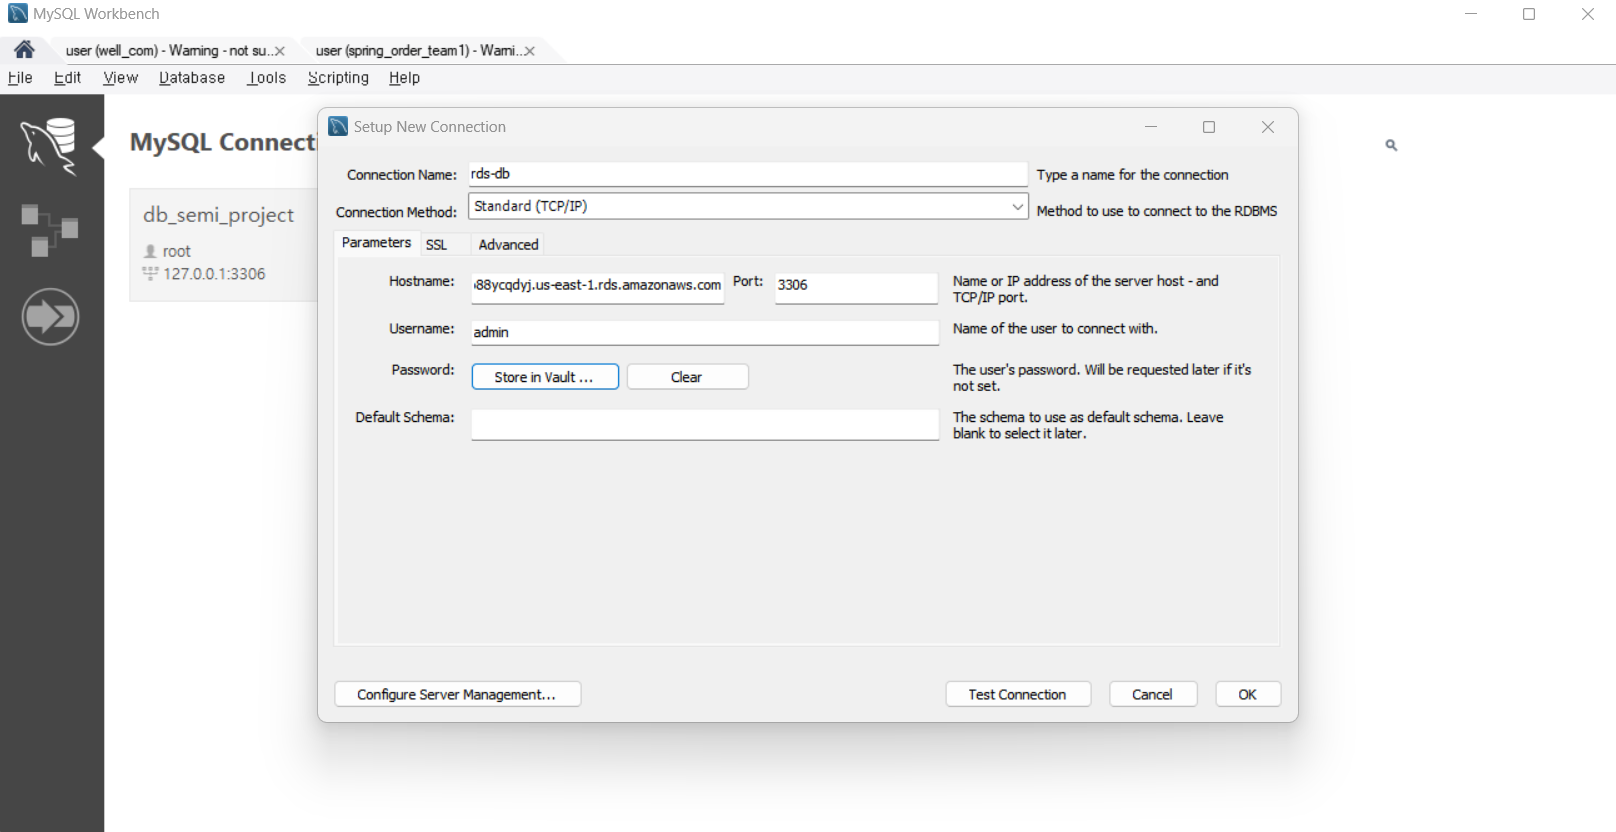The image size is (1616, 832).
Task: Open the Database menu
Action: [x=192, y=78]
